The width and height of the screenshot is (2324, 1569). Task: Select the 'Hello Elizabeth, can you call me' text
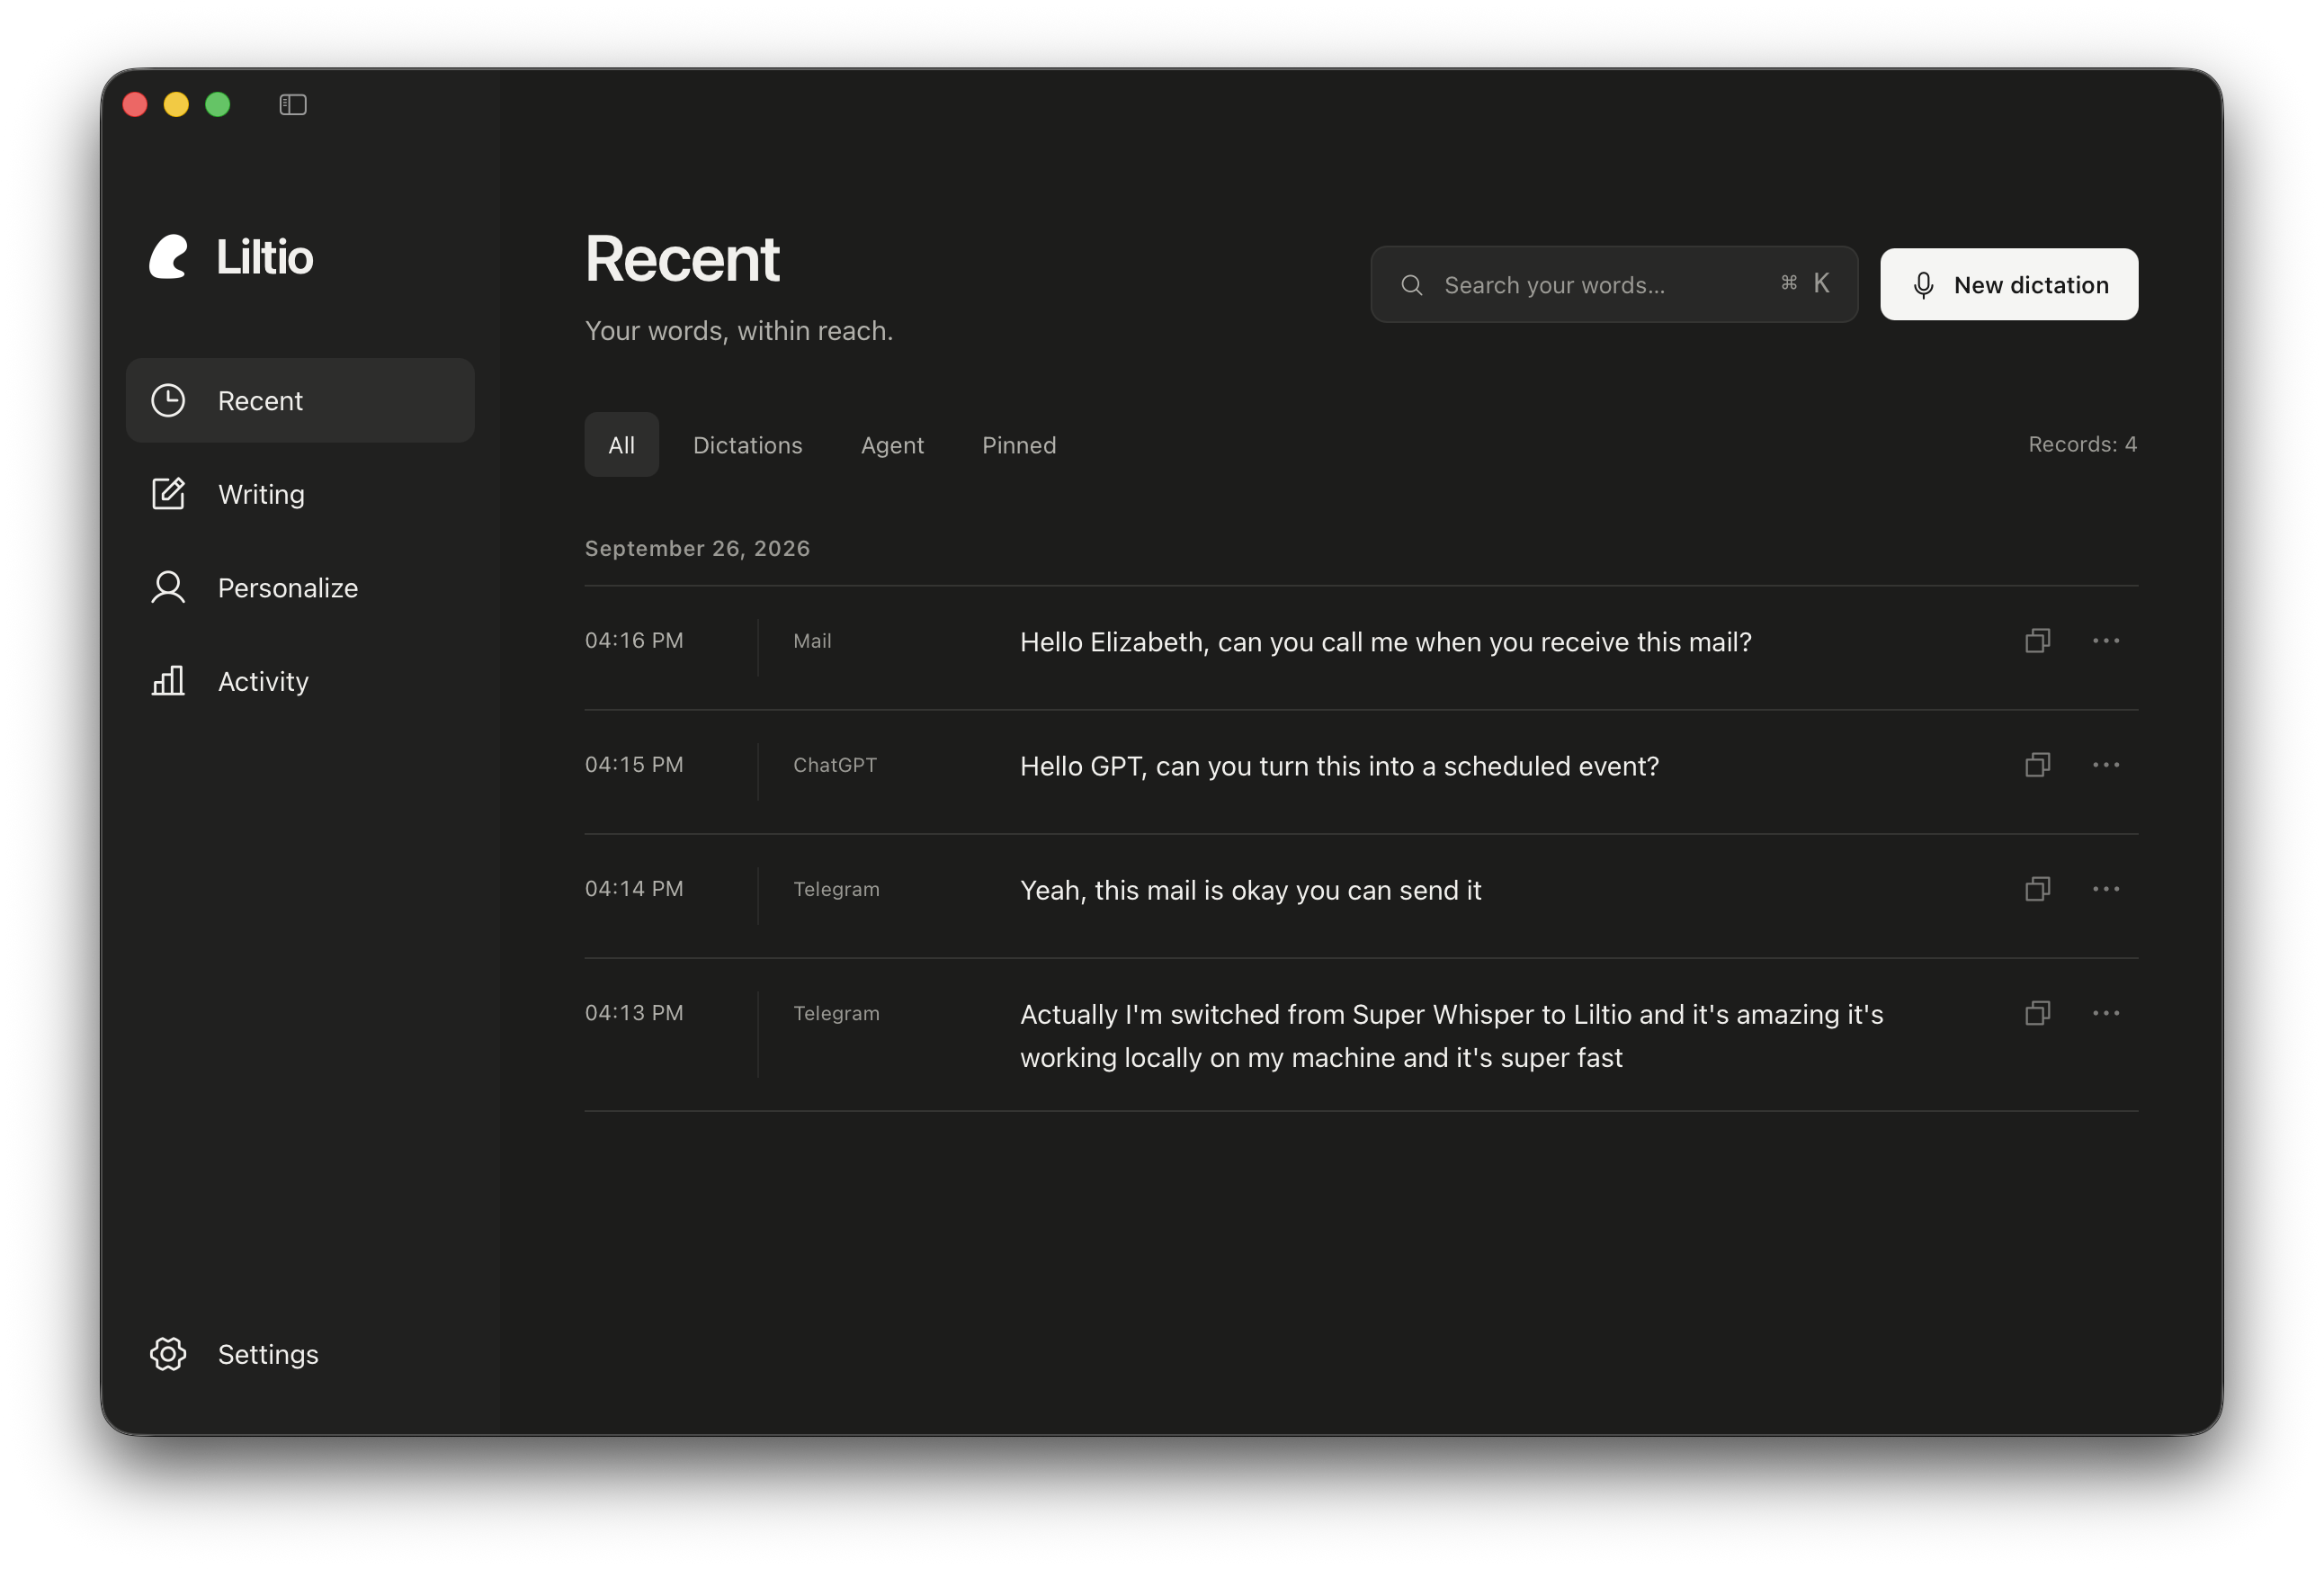point(1385,642)
